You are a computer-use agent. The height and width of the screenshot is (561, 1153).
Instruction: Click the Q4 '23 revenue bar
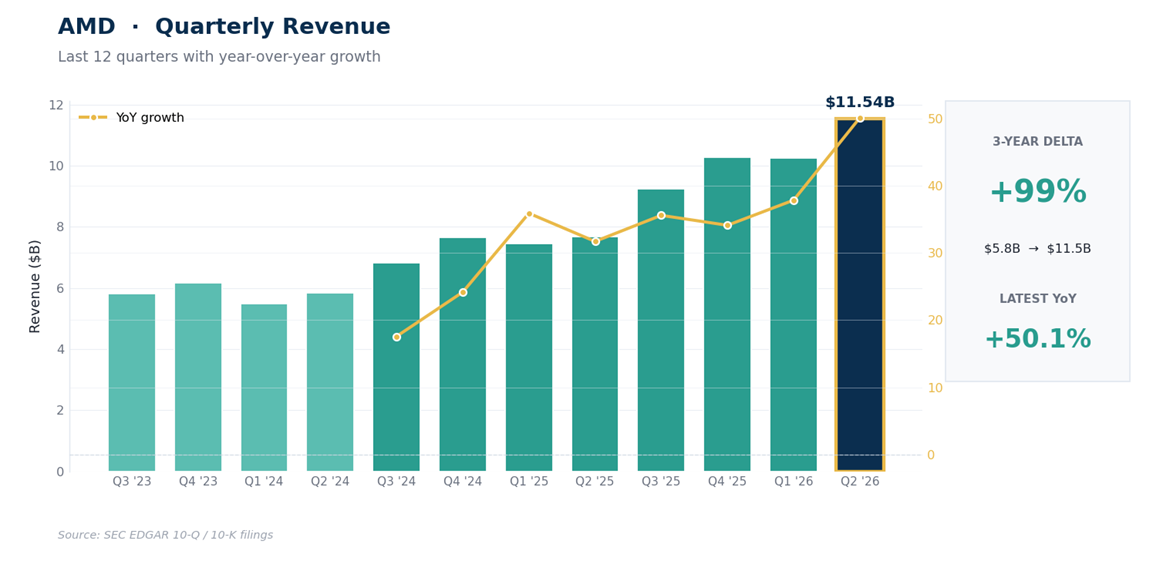[x=198, y=377]
